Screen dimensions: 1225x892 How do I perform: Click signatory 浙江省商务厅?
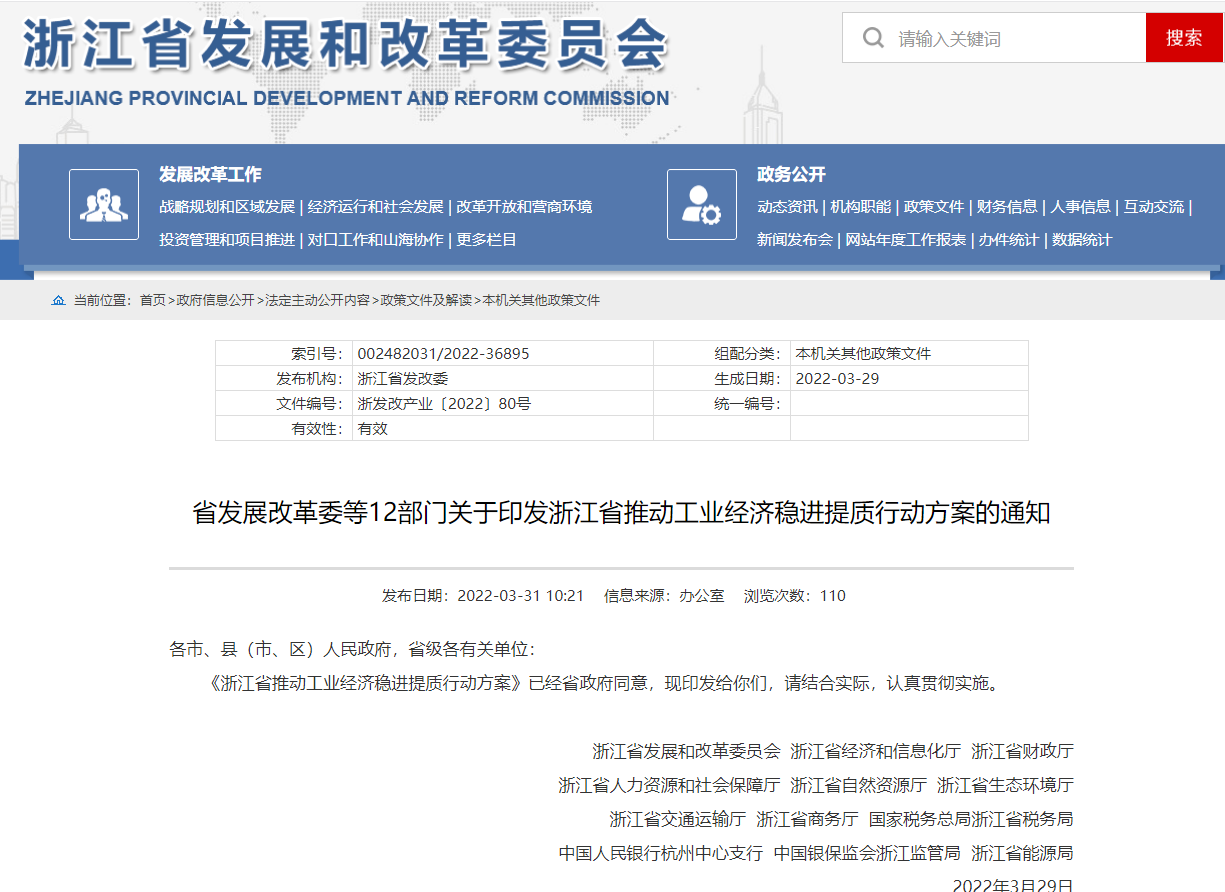point(807,819)
